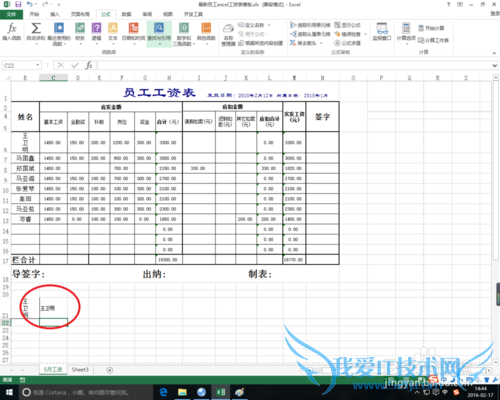The height and width of the screenshot is (400, 500).
Task: Open the More Functions (其他函数) menu
Action: click(206, 33)
